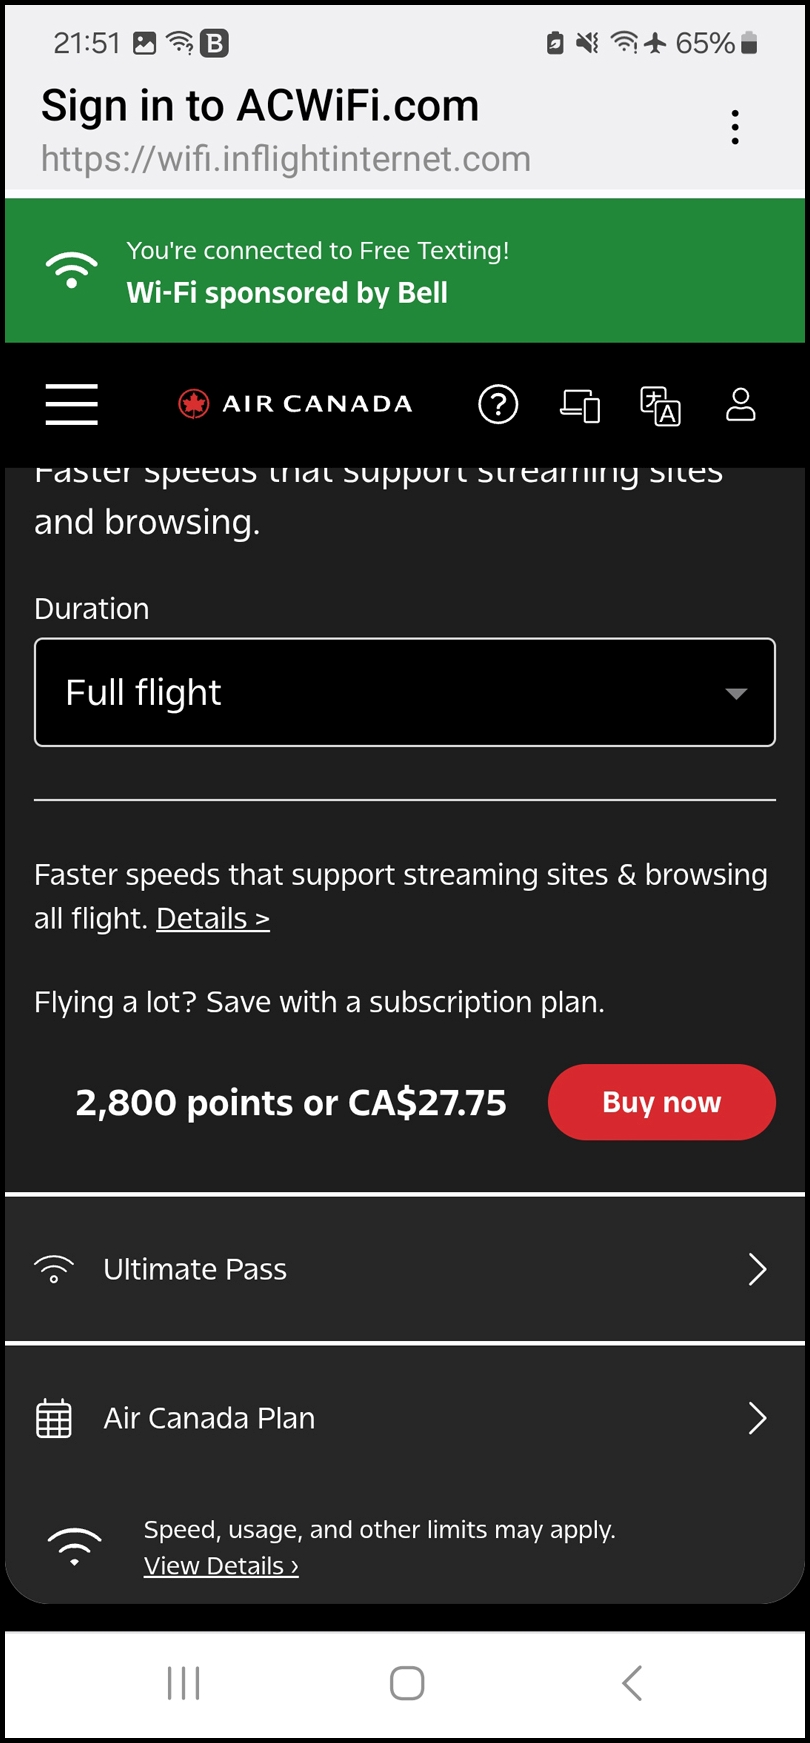Open the hamburger navigation menu
Viewport: 810px width, 1743px height.
tap(72, 404)
